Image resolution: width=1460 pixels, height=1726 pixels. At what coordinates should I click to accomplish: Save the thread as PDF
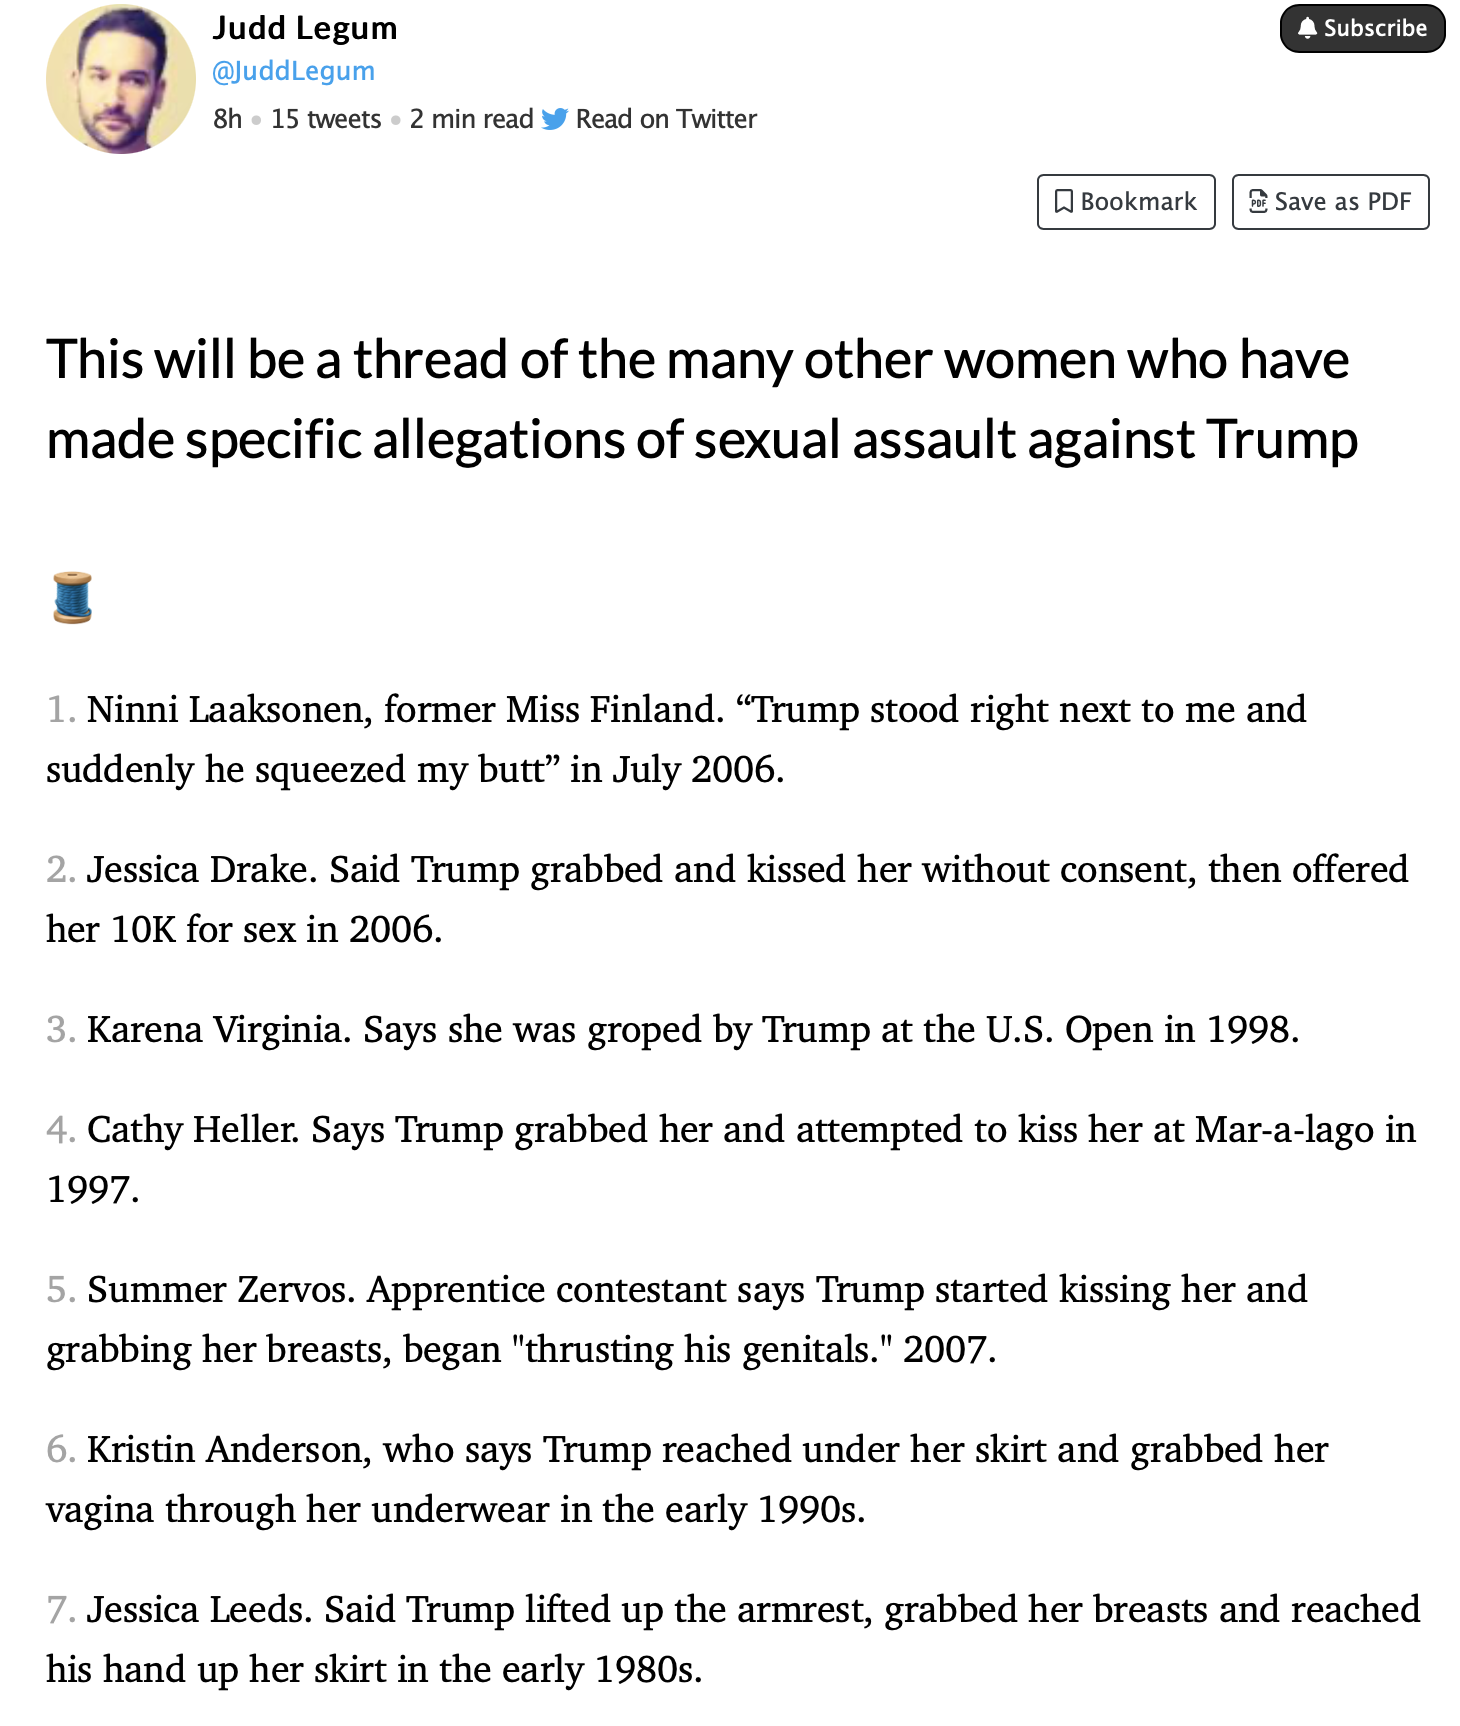tap(1330, 202)
